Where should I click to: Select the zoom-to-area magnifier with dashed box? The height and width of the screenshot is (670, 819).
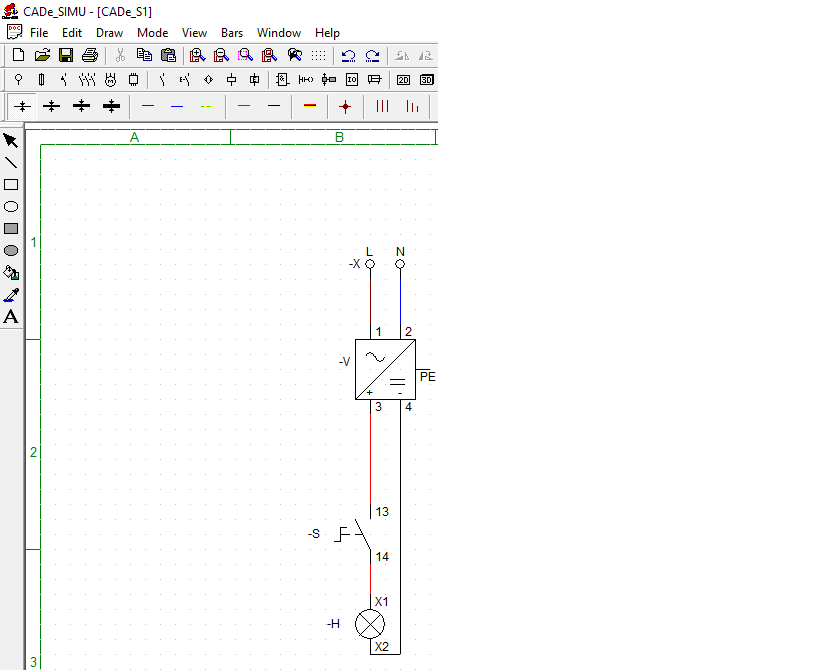pos(245,55)
